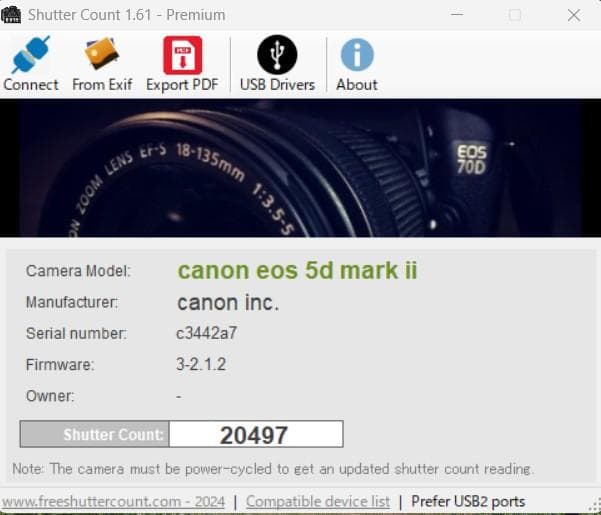Click the Prefer USB2 ports status text

coord(468,501)
